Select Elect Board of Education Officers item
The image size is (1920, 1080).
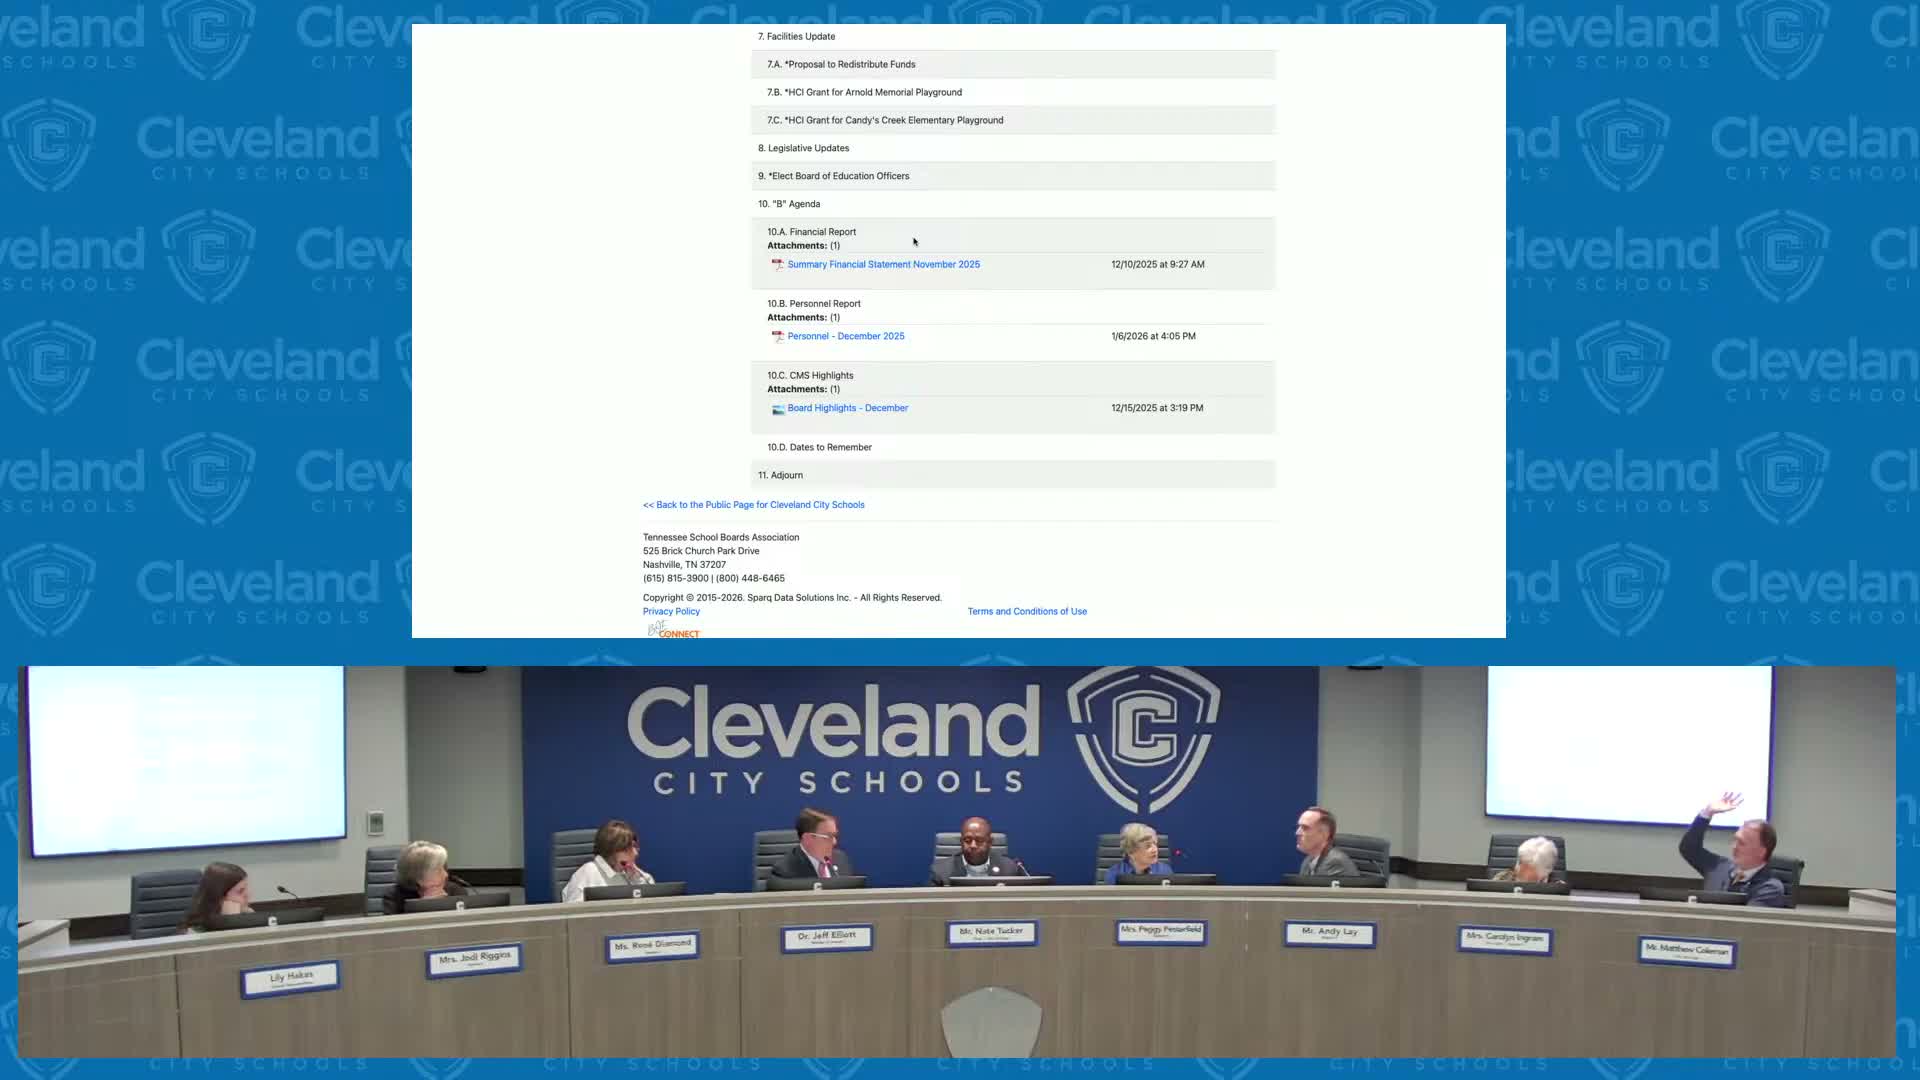click(x=833, y=177)
